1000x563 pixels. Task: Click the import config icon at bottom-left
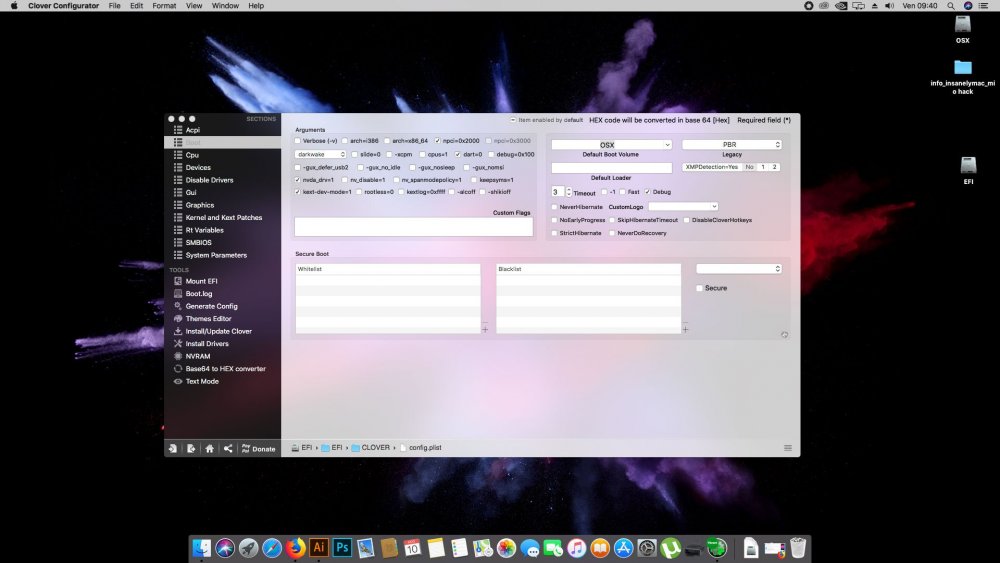[172, 449]
